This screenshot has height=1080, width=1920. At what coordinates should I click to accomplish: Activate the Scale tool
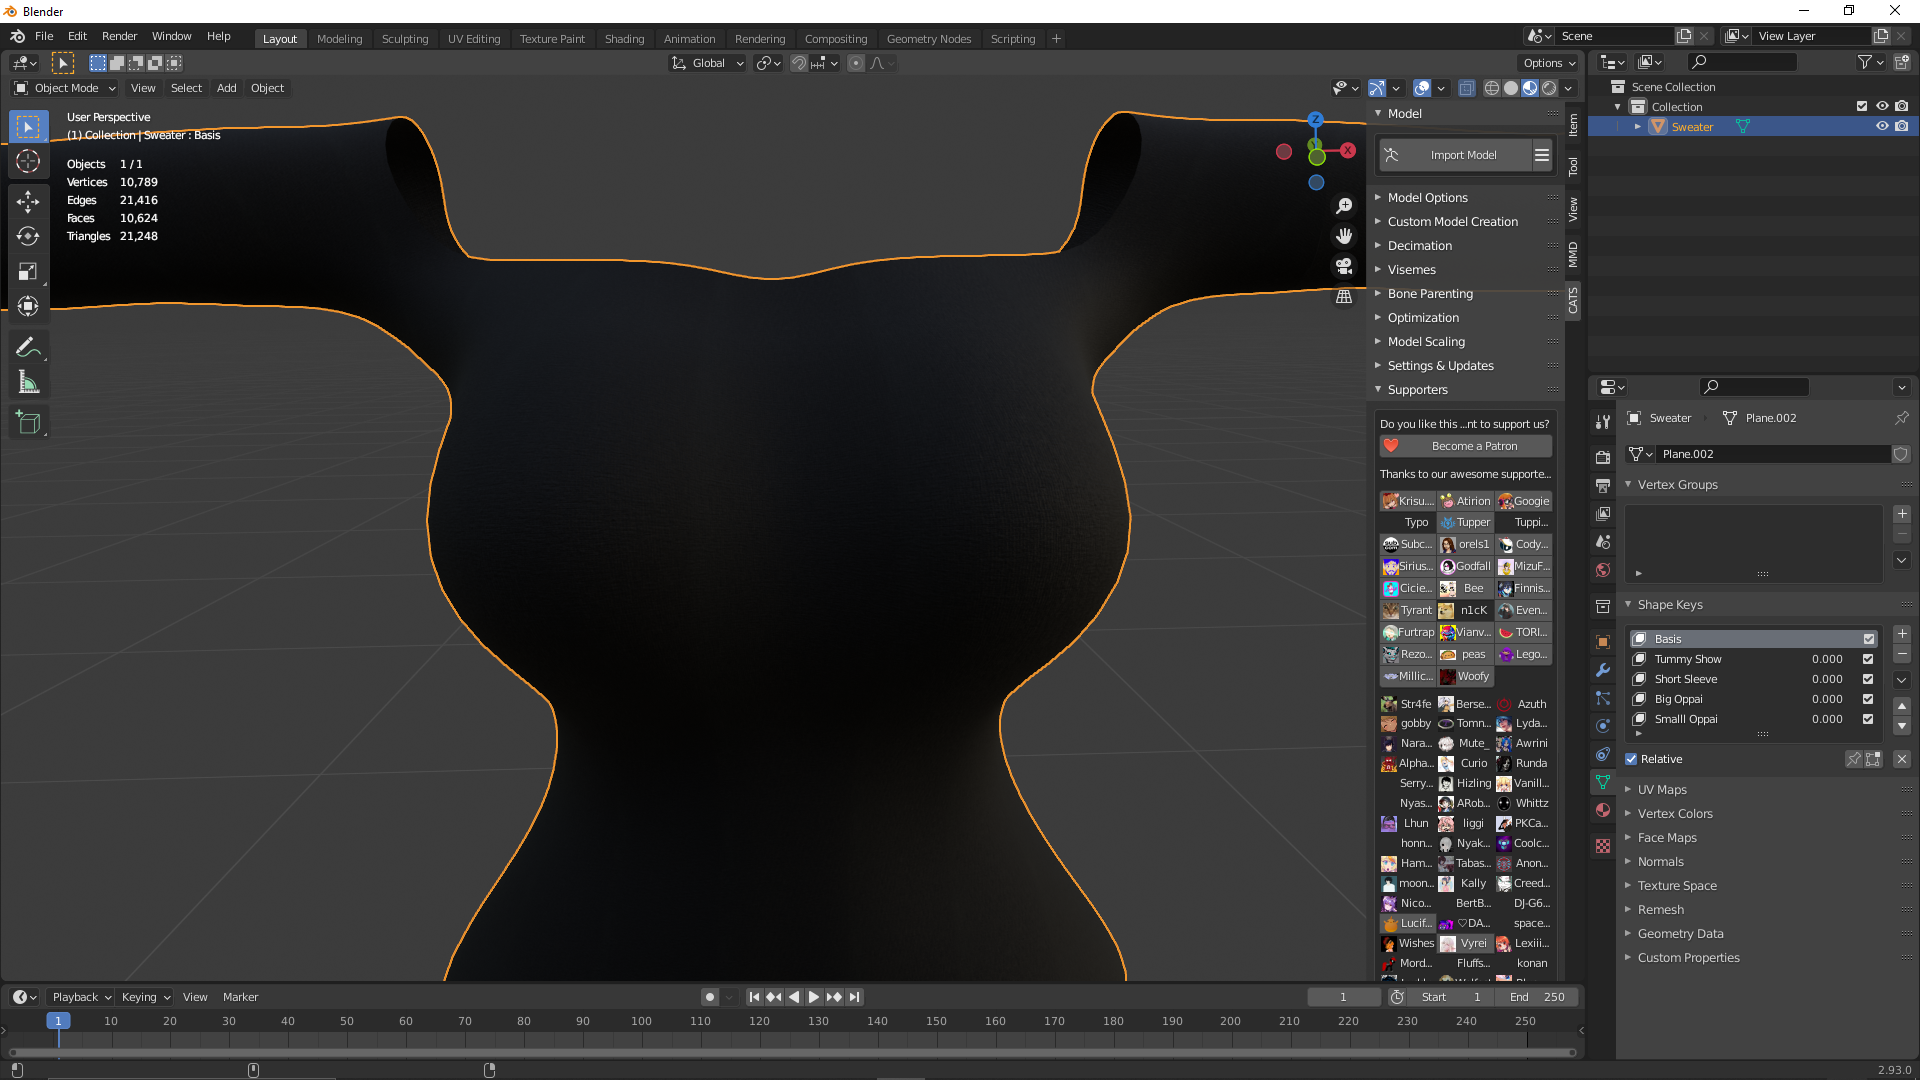coord(28,271)
